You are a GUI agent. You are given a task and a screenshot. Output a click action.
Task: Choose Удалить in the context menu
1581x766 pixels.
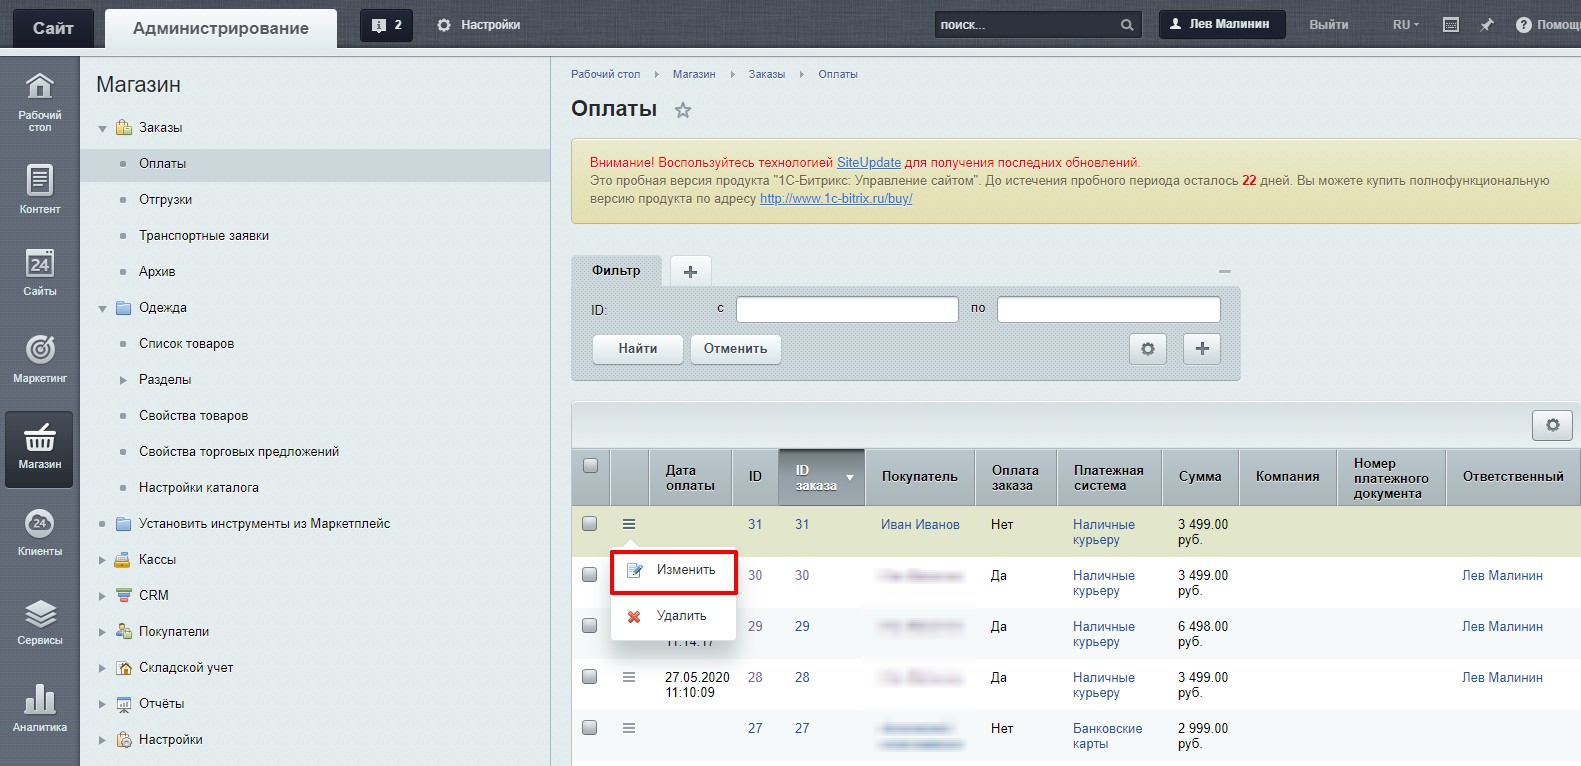pos(674,616)
